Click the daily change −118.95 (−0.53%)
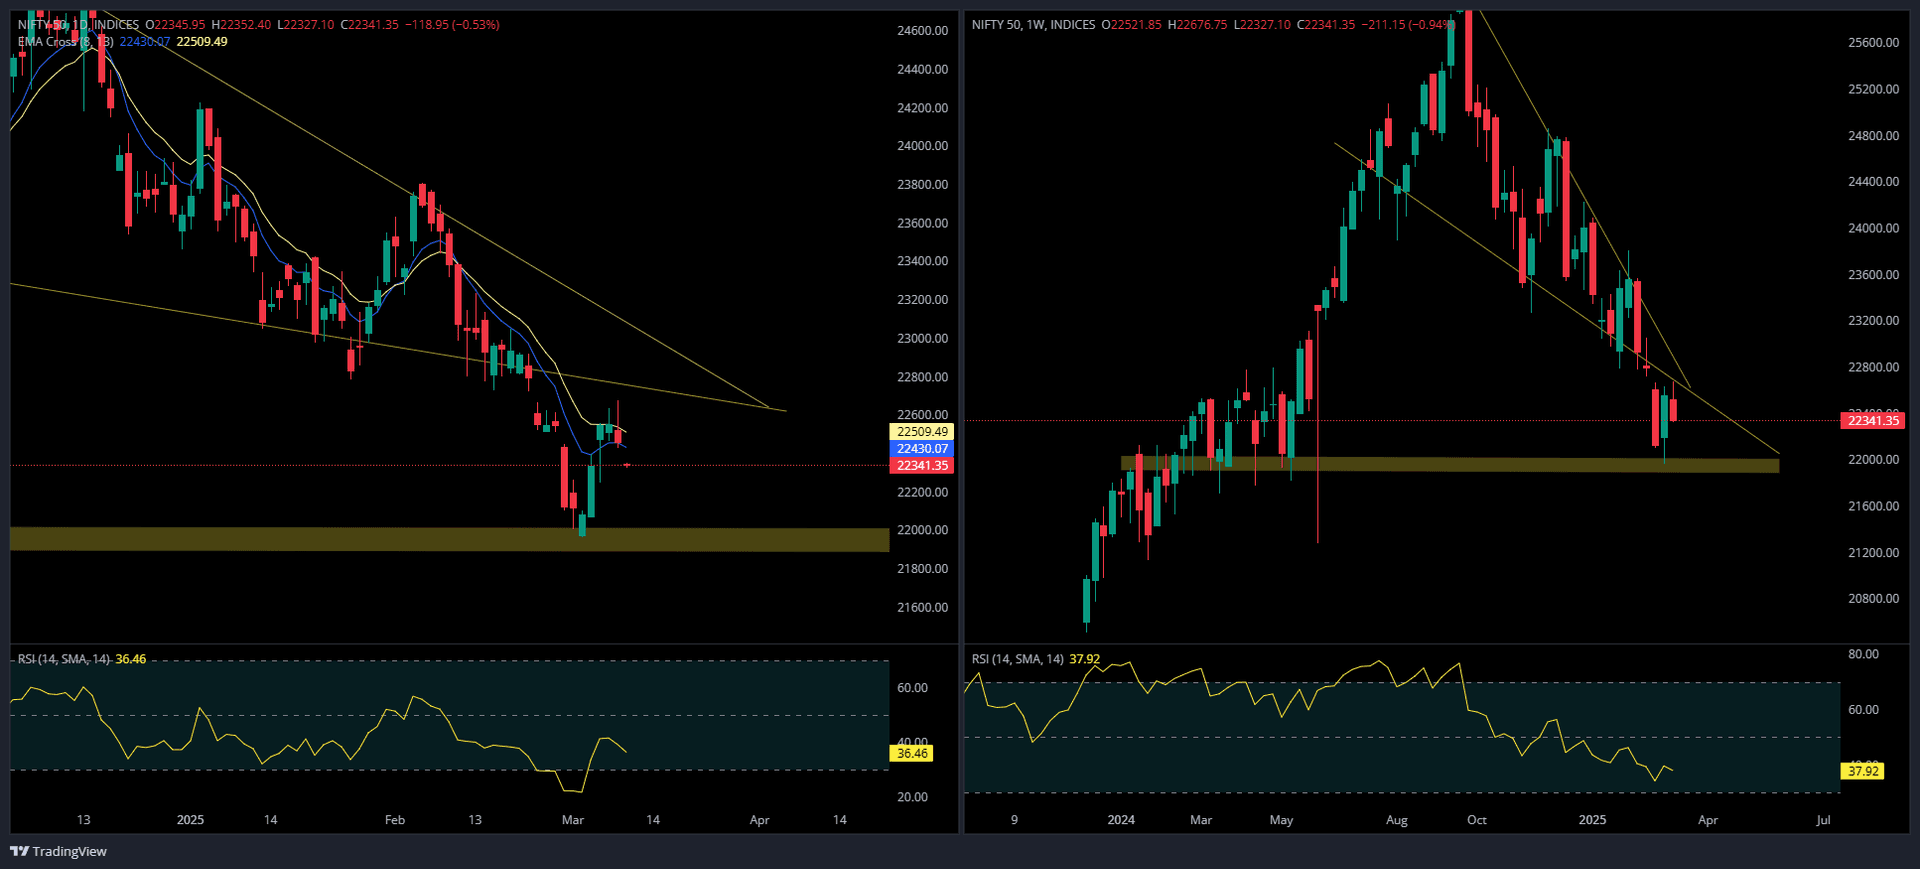 tap(451, 24)
